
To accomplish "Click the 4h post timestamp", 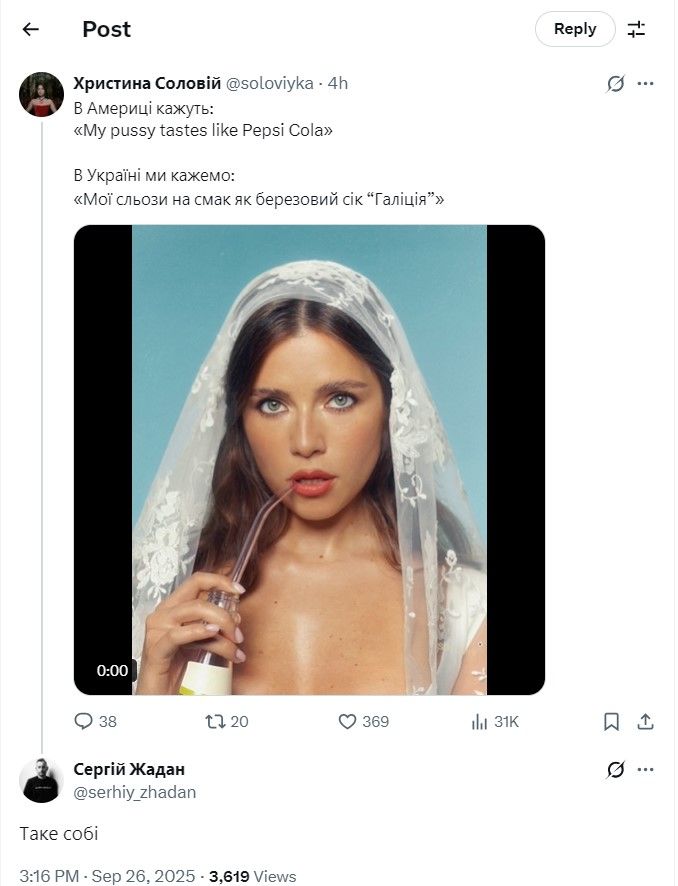I will coord(338,83).
